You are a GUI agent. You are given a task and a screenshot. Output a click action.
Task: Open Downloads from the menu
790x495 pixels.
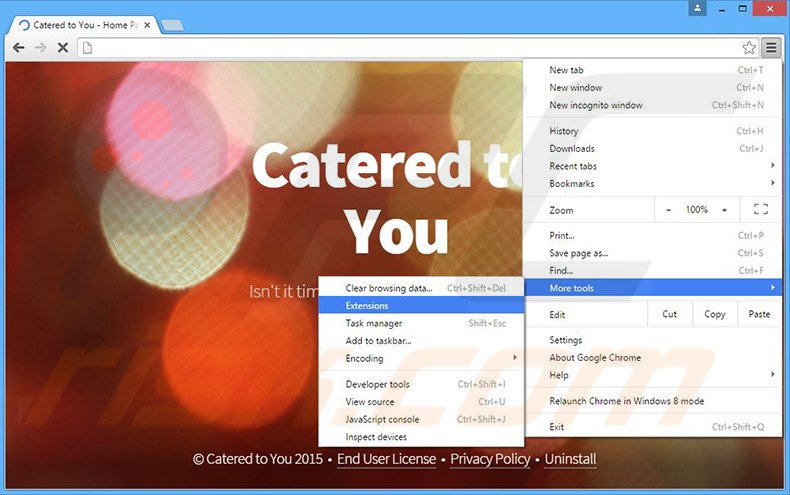[x=653, y=149]
